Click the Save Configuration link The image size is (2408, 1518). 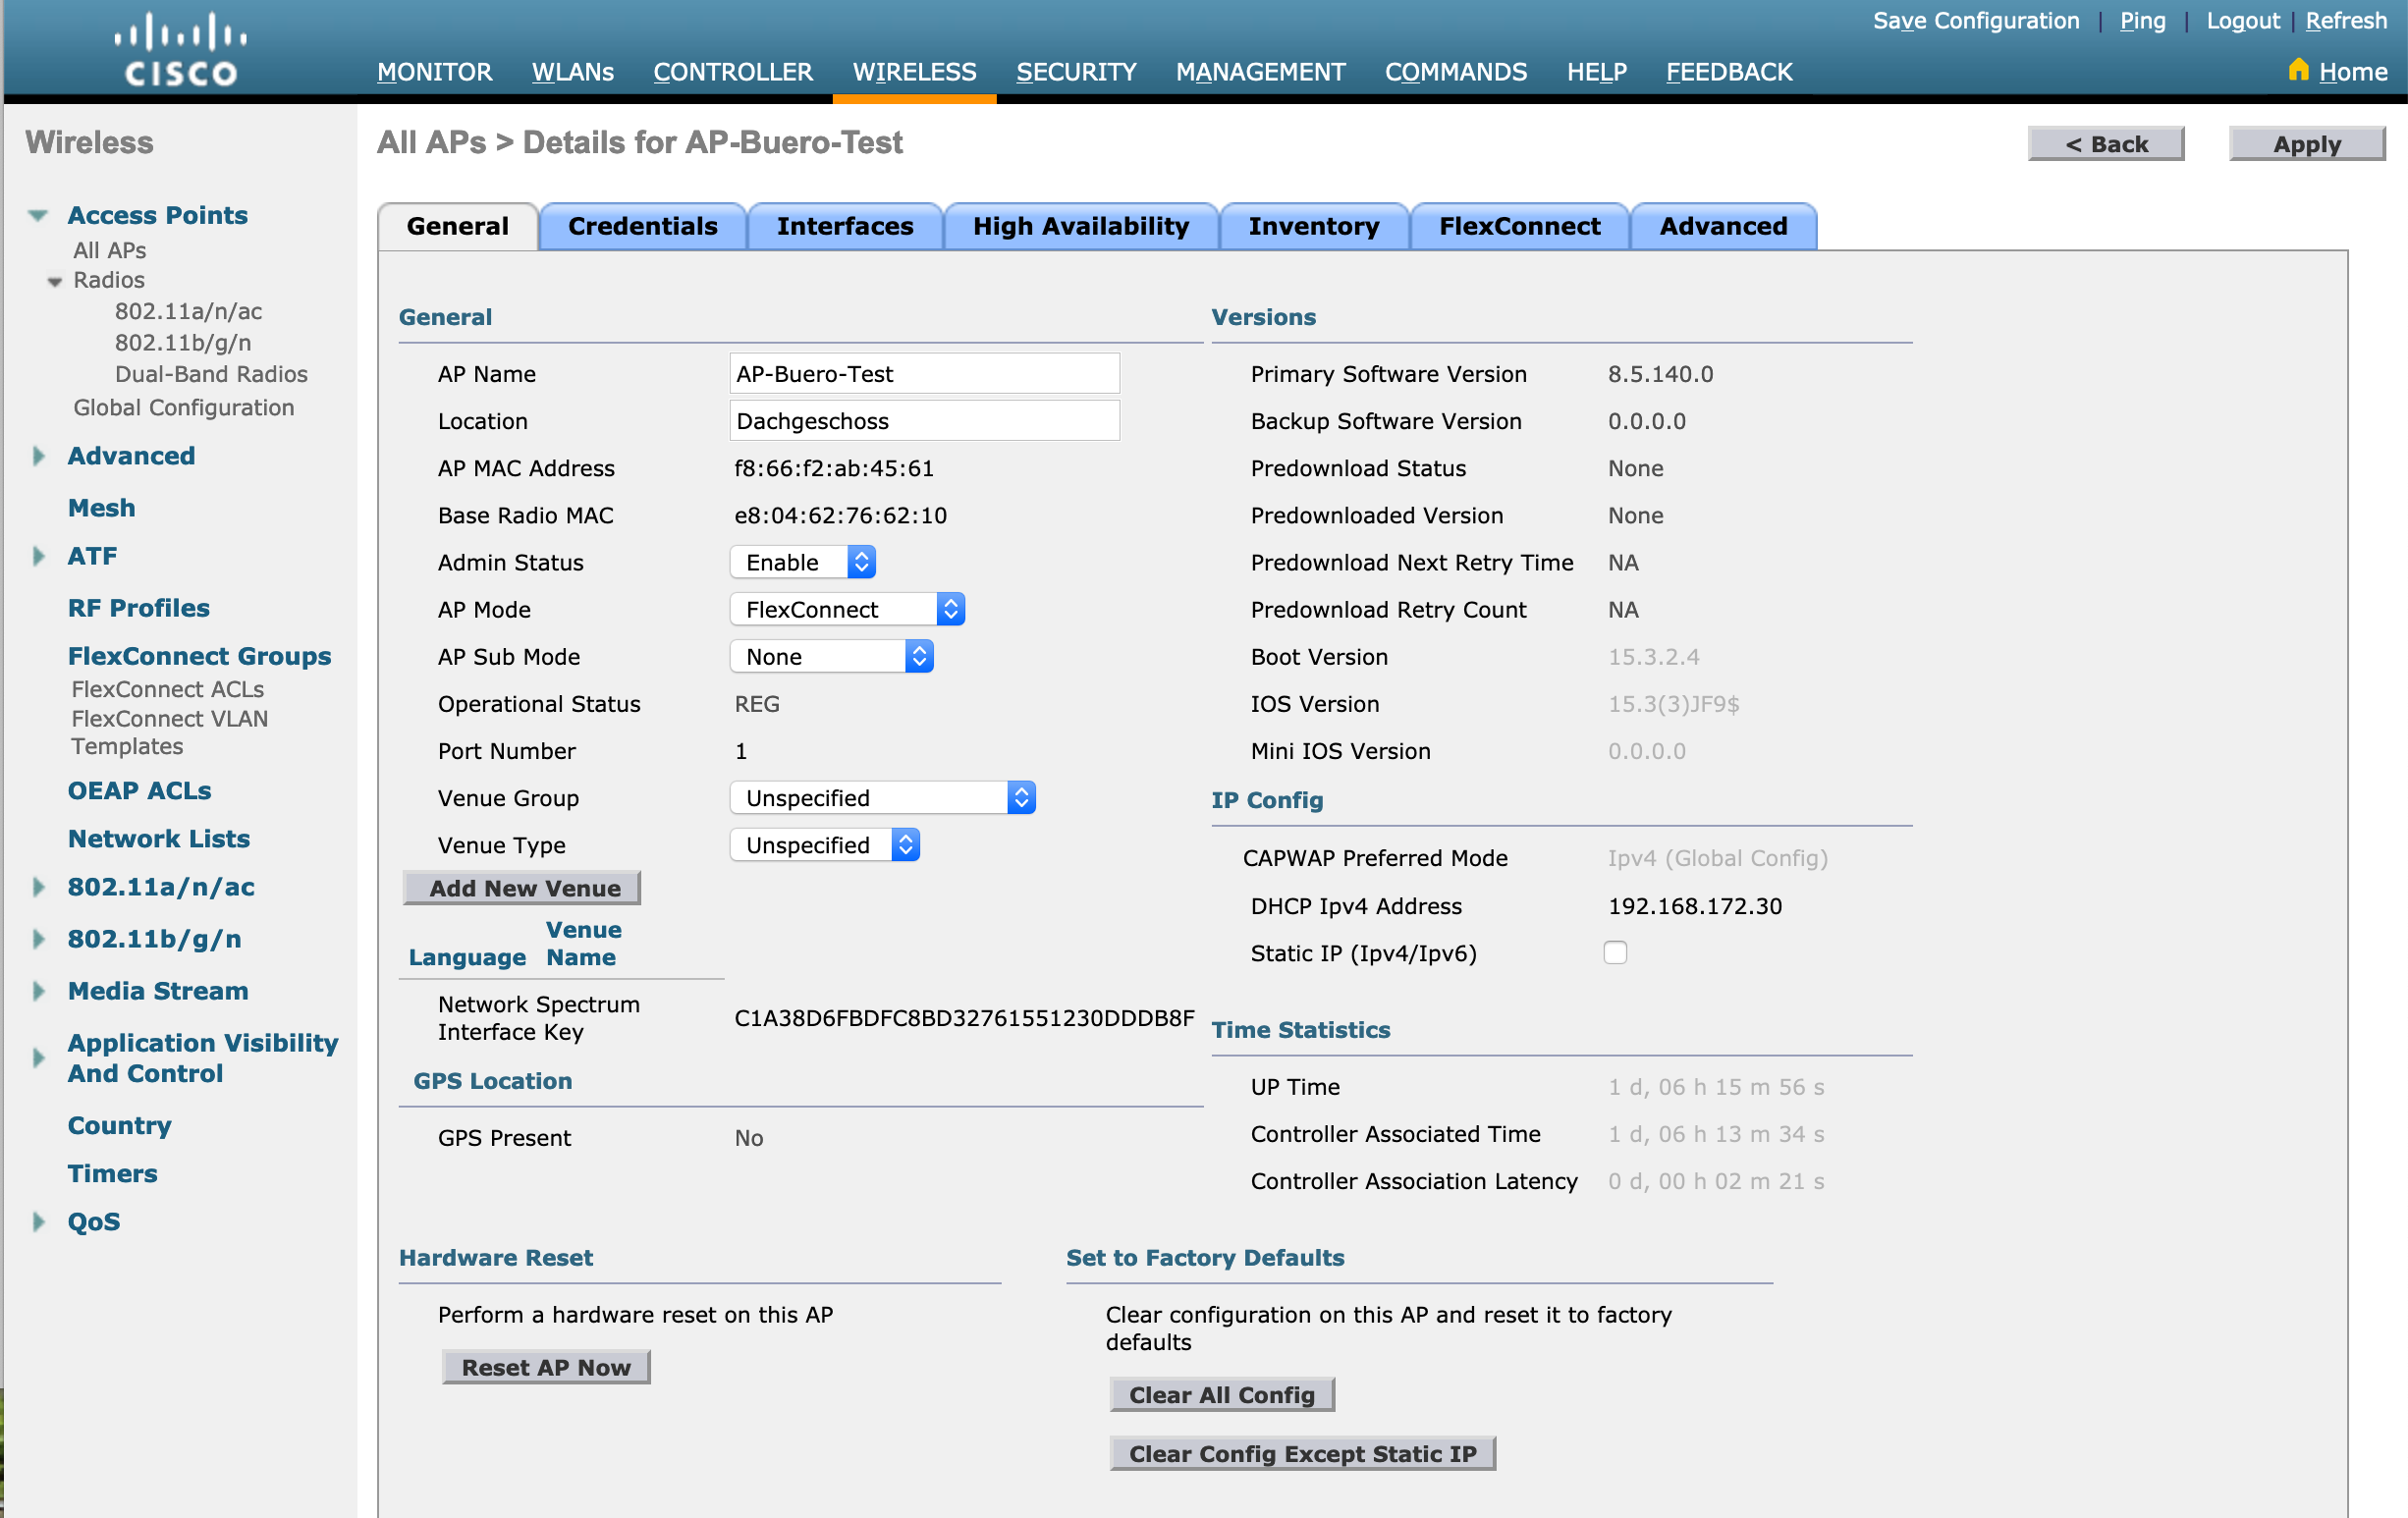(x=1976, y=20)
